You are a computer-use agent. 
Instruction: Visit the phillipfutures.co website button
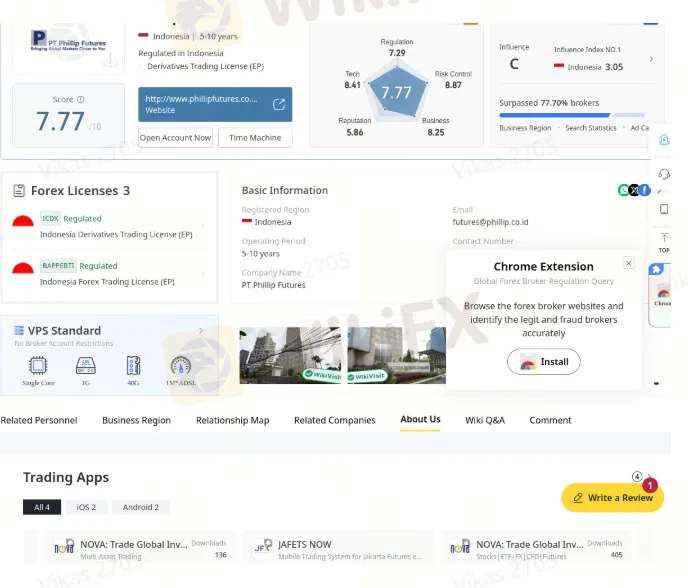(215, 104)
